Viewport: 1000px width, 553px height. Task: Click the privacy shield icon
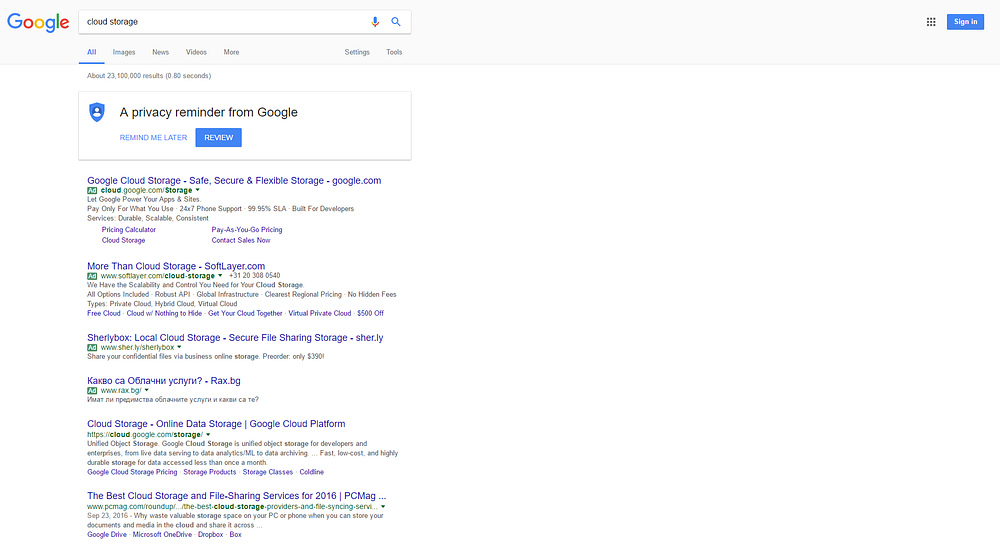click(97, 112)
